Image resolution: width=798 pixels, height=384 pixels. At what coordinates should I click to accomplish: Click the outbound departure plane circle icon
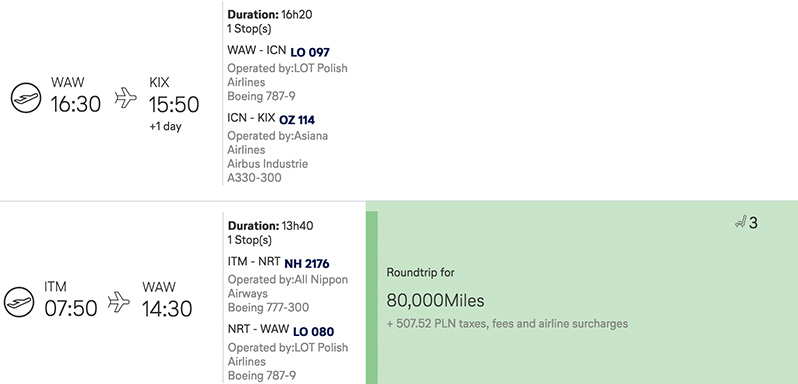pyautogui.click(x=26, y=98)
